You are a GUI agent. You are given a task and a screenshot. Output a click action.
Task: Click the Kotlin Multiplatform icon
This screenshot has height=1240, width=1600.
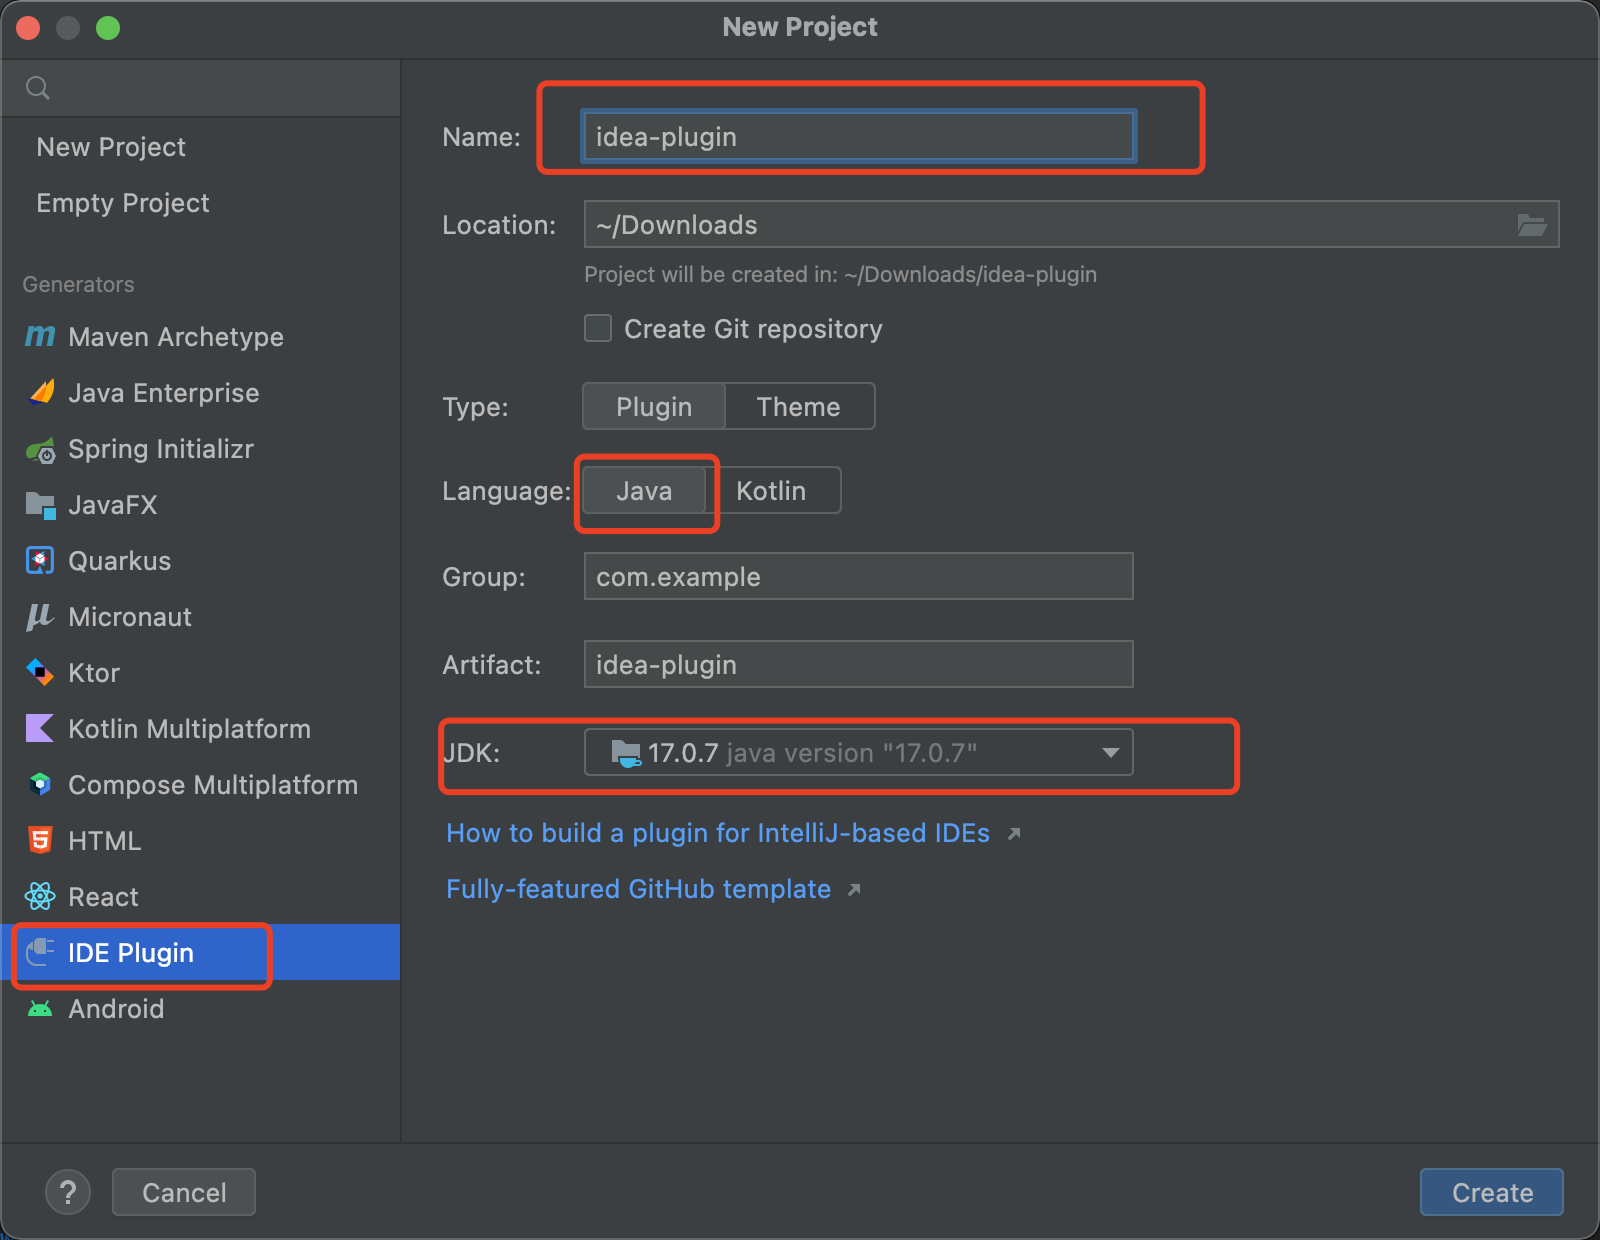point(40,729)
